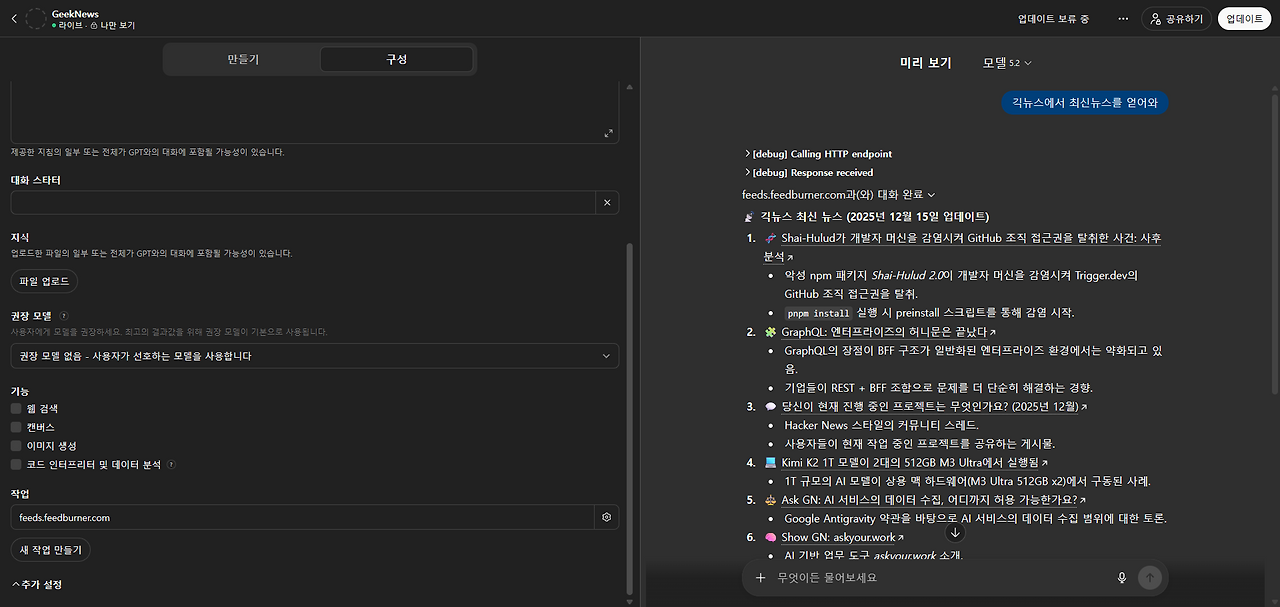
Task: Open the 권장 모델 dropdown
Action: pos(315,356)
